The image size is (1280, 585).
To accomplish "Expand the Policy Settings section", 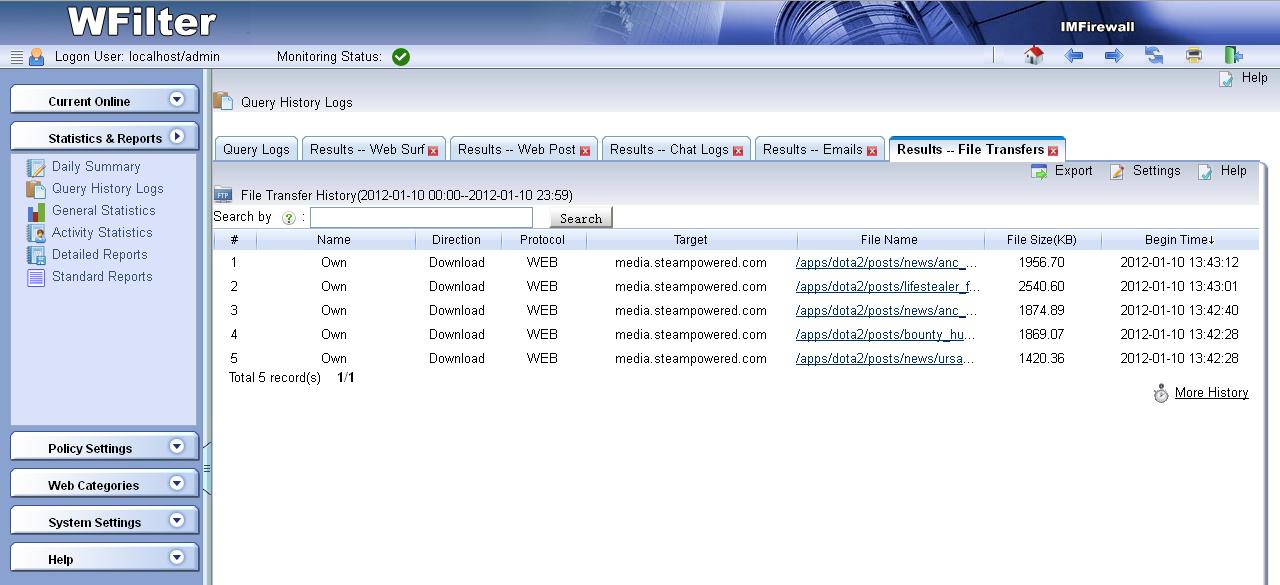I will coord(177,447).
